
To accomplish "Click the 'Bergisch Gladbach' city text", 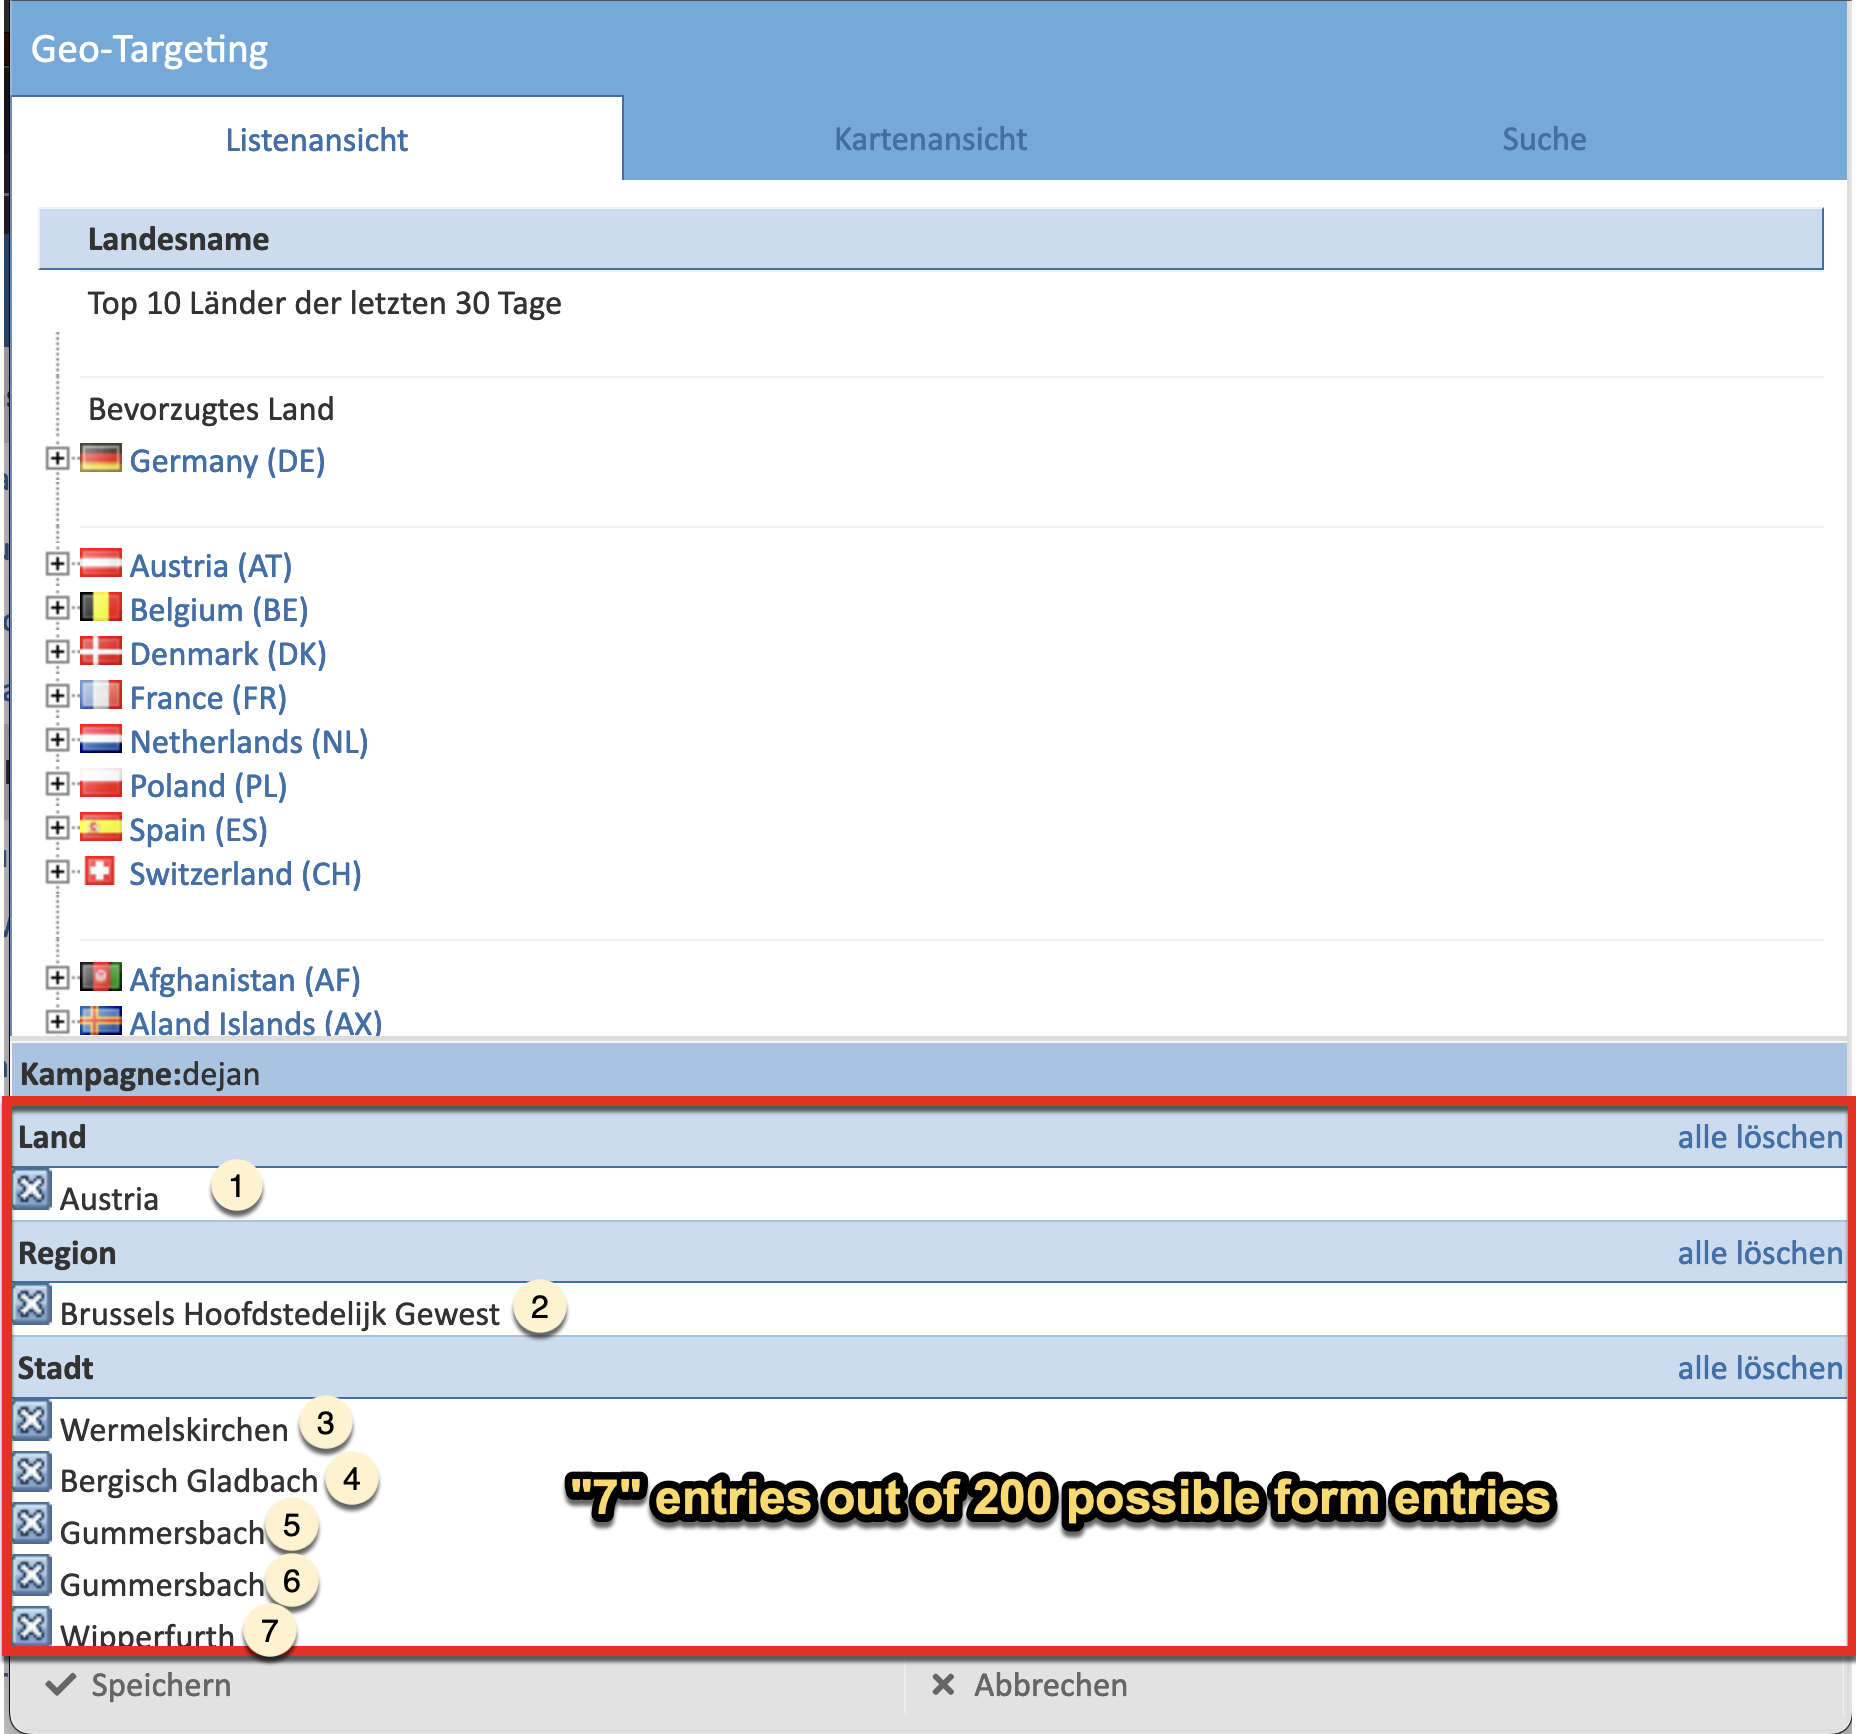I will [x=189, y=1481].
